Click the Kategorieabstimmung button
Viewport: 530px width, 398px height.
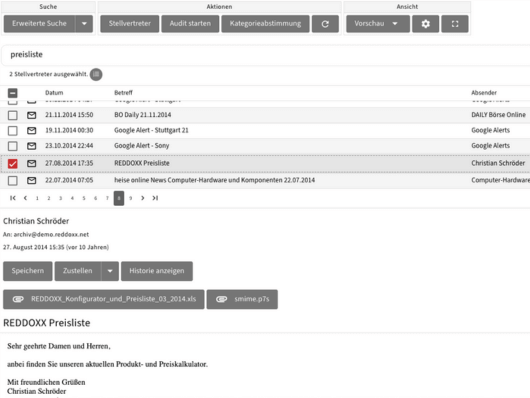coord(265,24)
